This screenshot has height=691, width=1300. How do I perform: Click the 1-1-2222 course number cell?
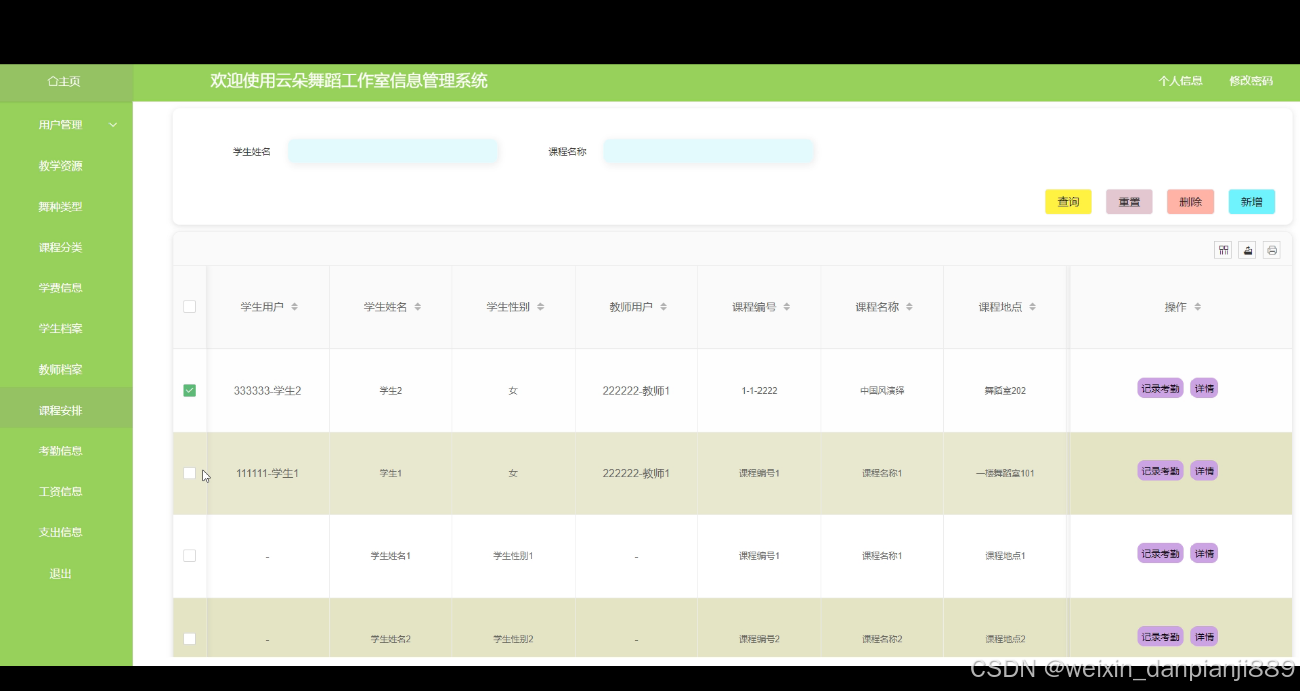click(x=759, y=391)
